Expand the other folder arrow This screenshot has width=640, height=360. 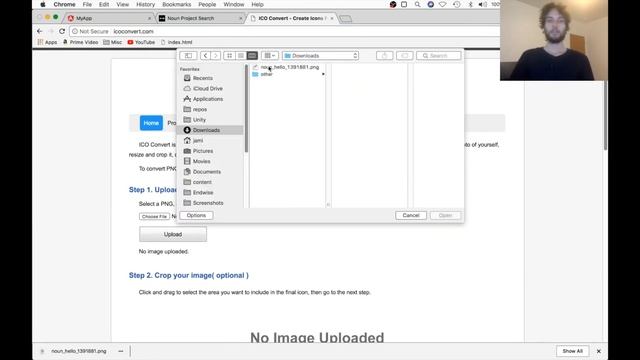pyautogui.click(x=323, y=74)
